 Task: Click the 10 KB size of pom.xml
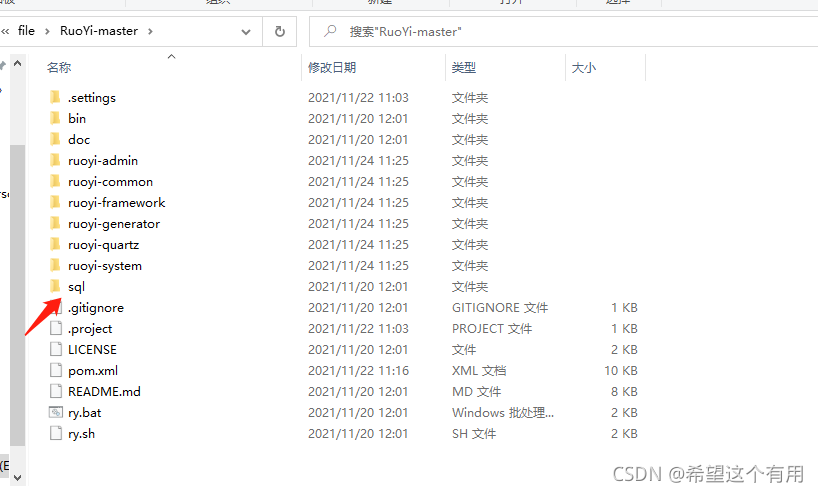[621, 370]
